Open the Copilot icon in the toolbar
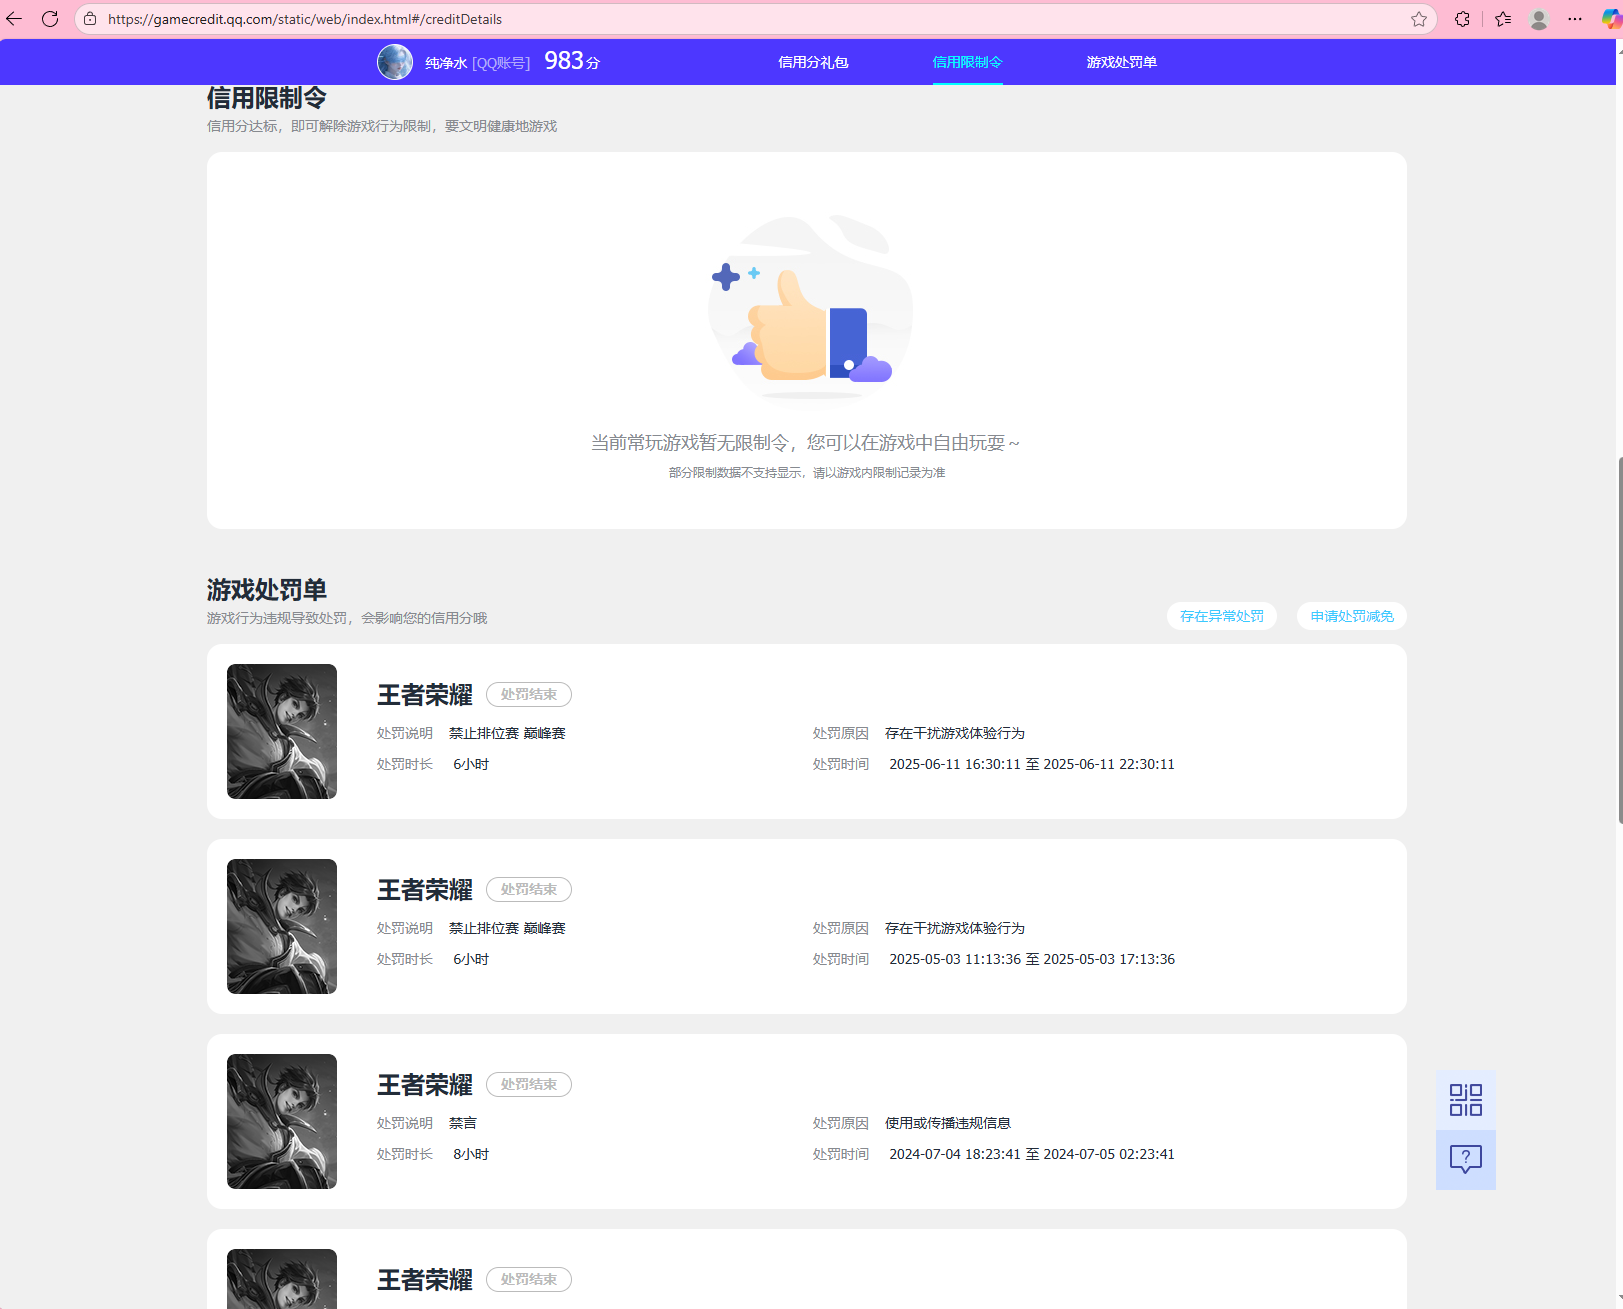The image size is (1623, 1309). coord(1609,18)
